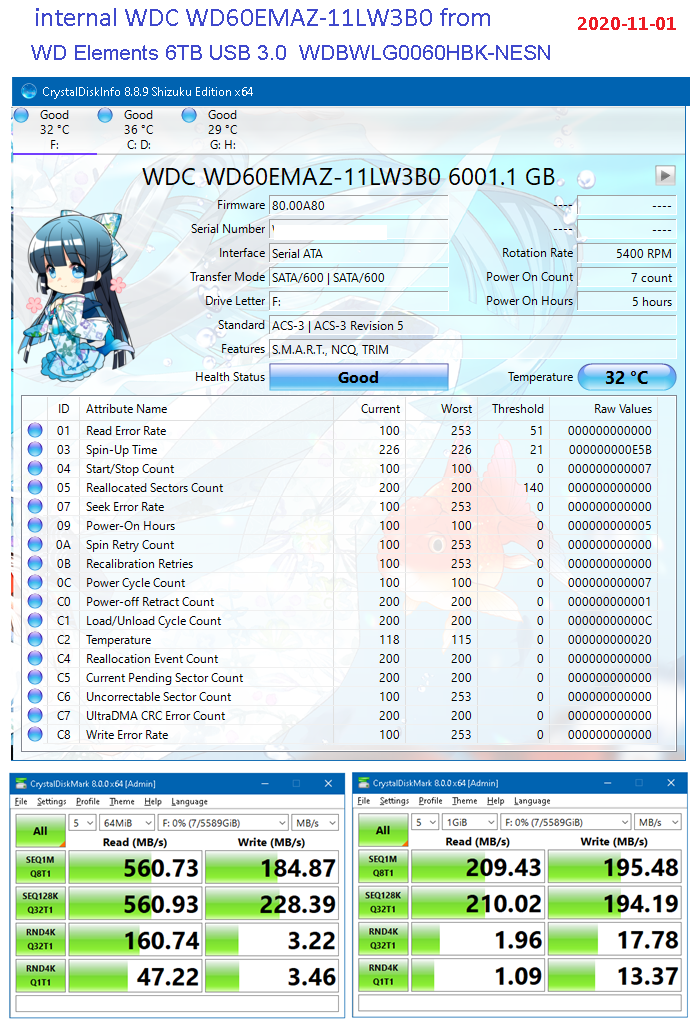Screen dimensions: 692x1021
Task: Click status orb for Current Pending Sector Count
Action: click(x=35, y=677)
